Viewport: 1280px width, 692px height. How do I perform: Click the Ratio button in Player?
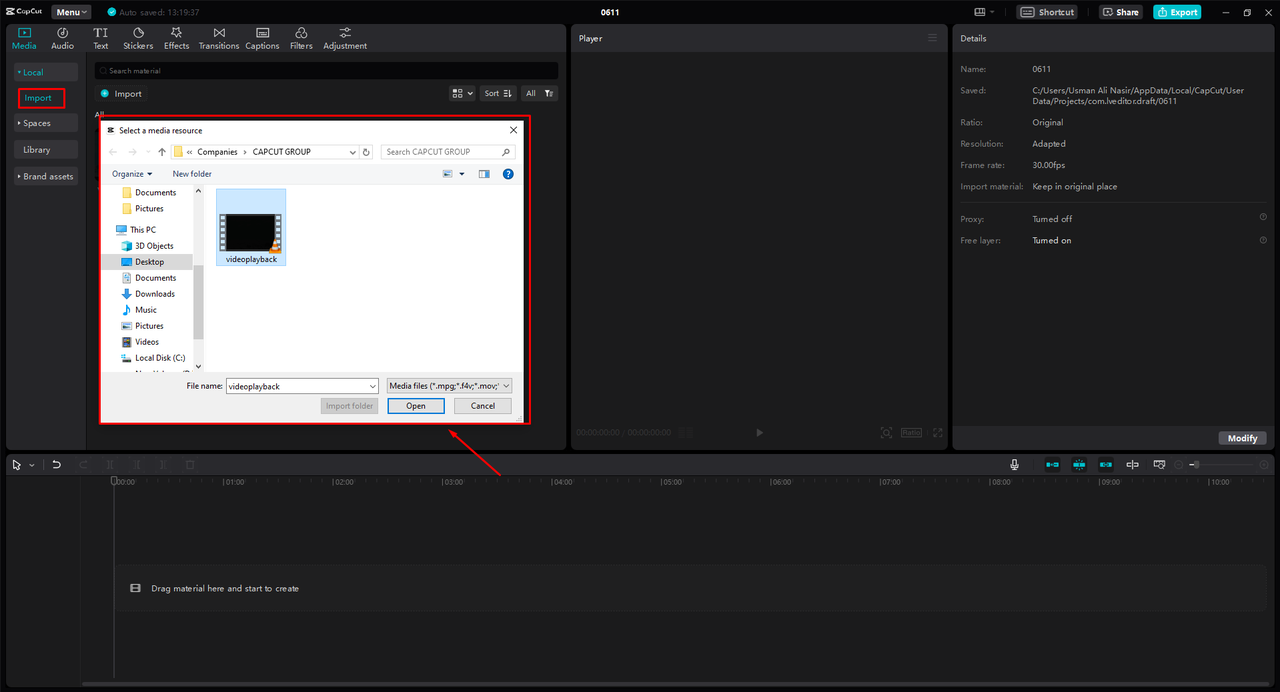(911, 433)
